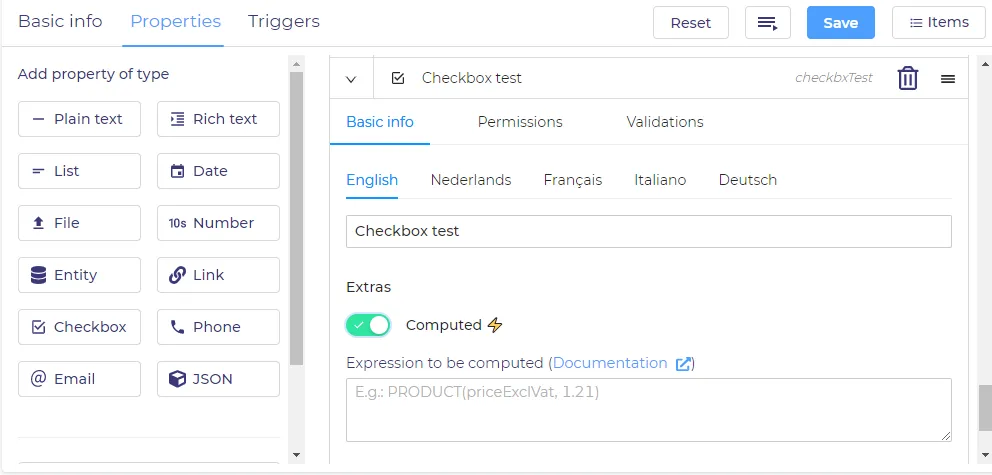Switch to the Triggers tab
The image size is (992, 475).
(x=283, y=22)
